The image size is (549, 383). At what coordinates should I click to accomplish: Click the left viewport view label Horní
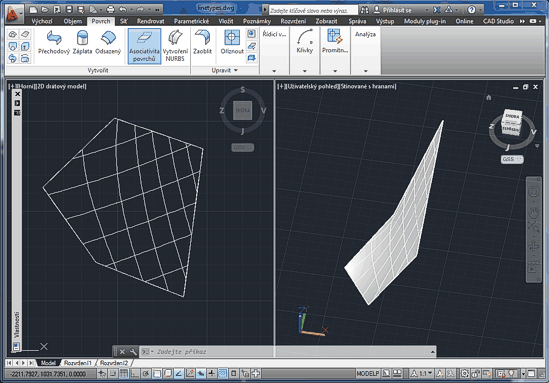point(26,86)
